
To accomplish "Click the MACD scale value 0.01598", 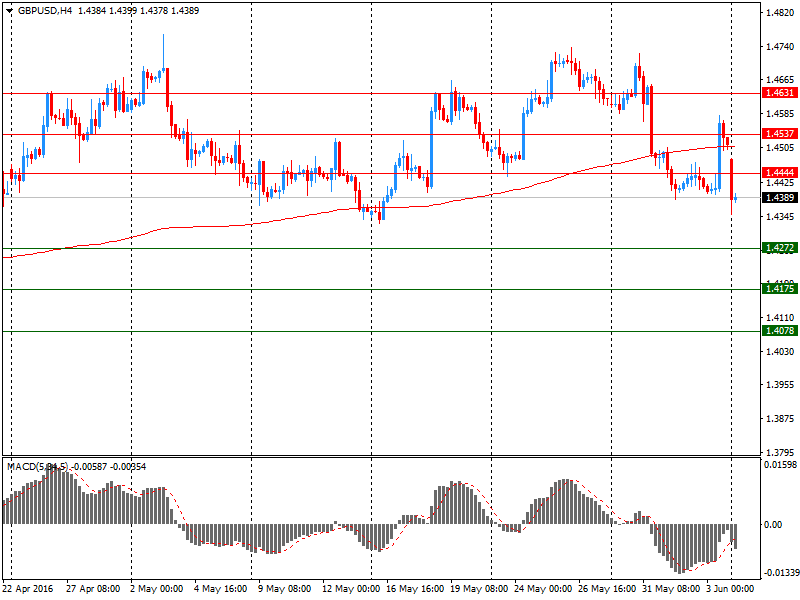I will point(780,465).
